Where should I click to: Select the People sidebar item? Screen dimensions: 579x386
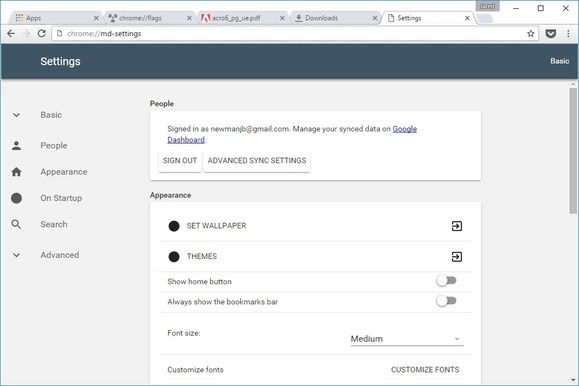click(x=54, y=146)
